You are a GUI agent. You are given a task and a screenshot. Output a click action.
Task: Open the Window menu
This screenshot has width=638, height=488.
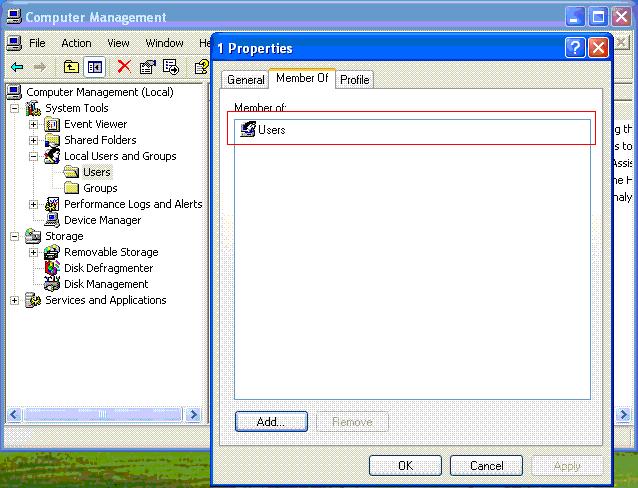coord(164,43)
